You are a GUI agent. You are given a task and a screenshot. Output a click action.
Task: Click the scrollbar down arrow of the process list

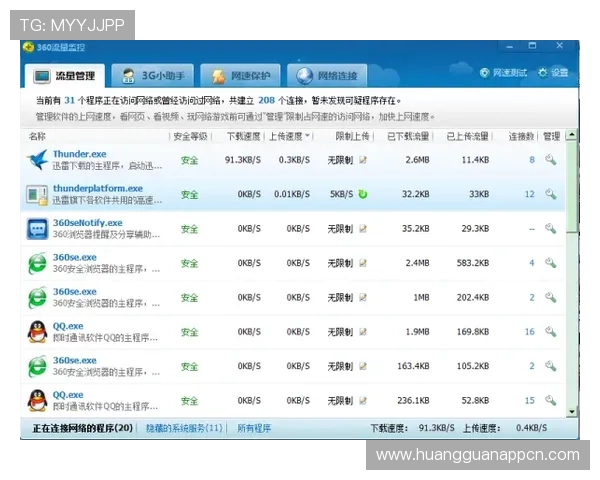(x=572, y=411)
